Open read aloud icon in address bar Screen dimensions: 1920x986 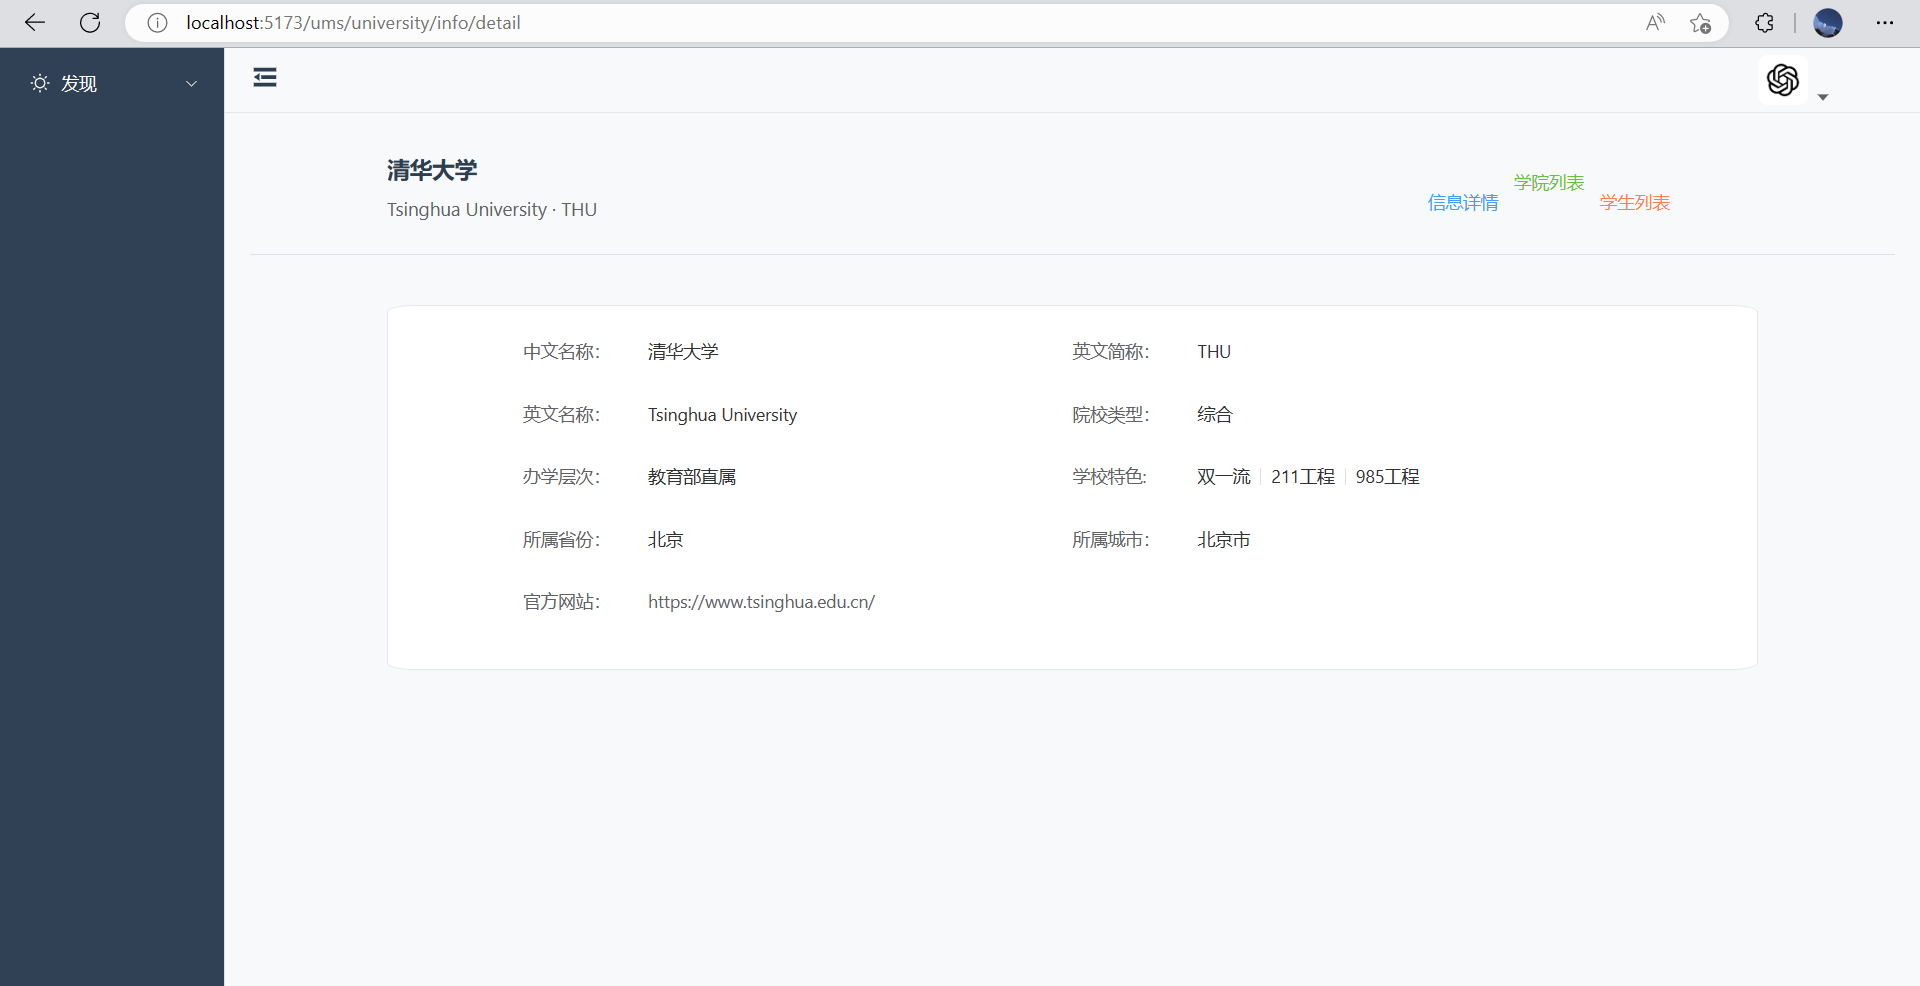click(x=1655, y=23)
